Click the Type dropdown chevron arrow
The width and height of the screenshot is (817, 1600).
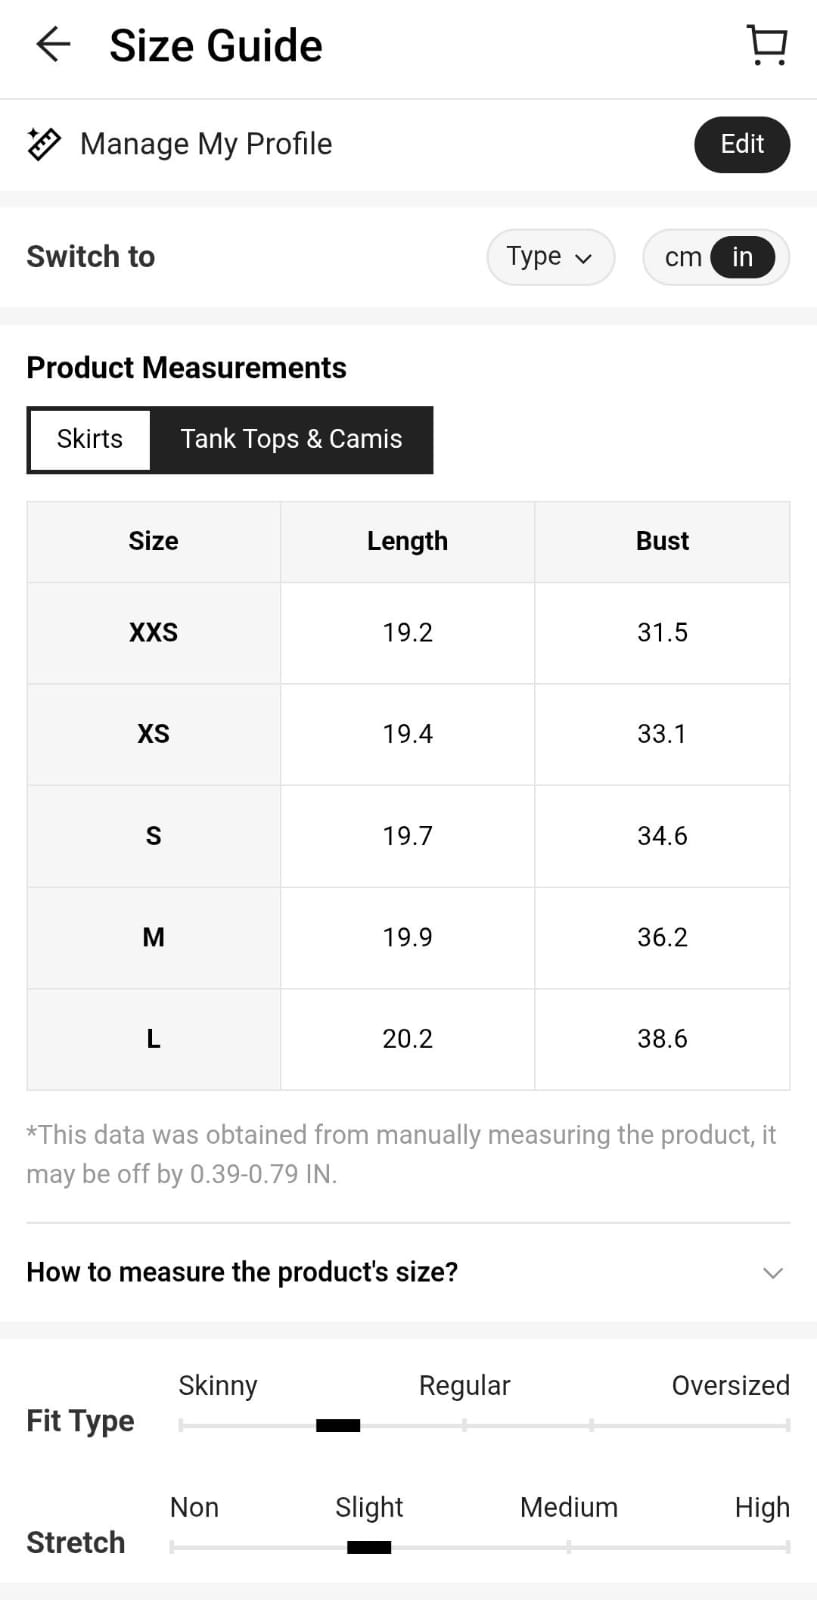pos(584,258)
